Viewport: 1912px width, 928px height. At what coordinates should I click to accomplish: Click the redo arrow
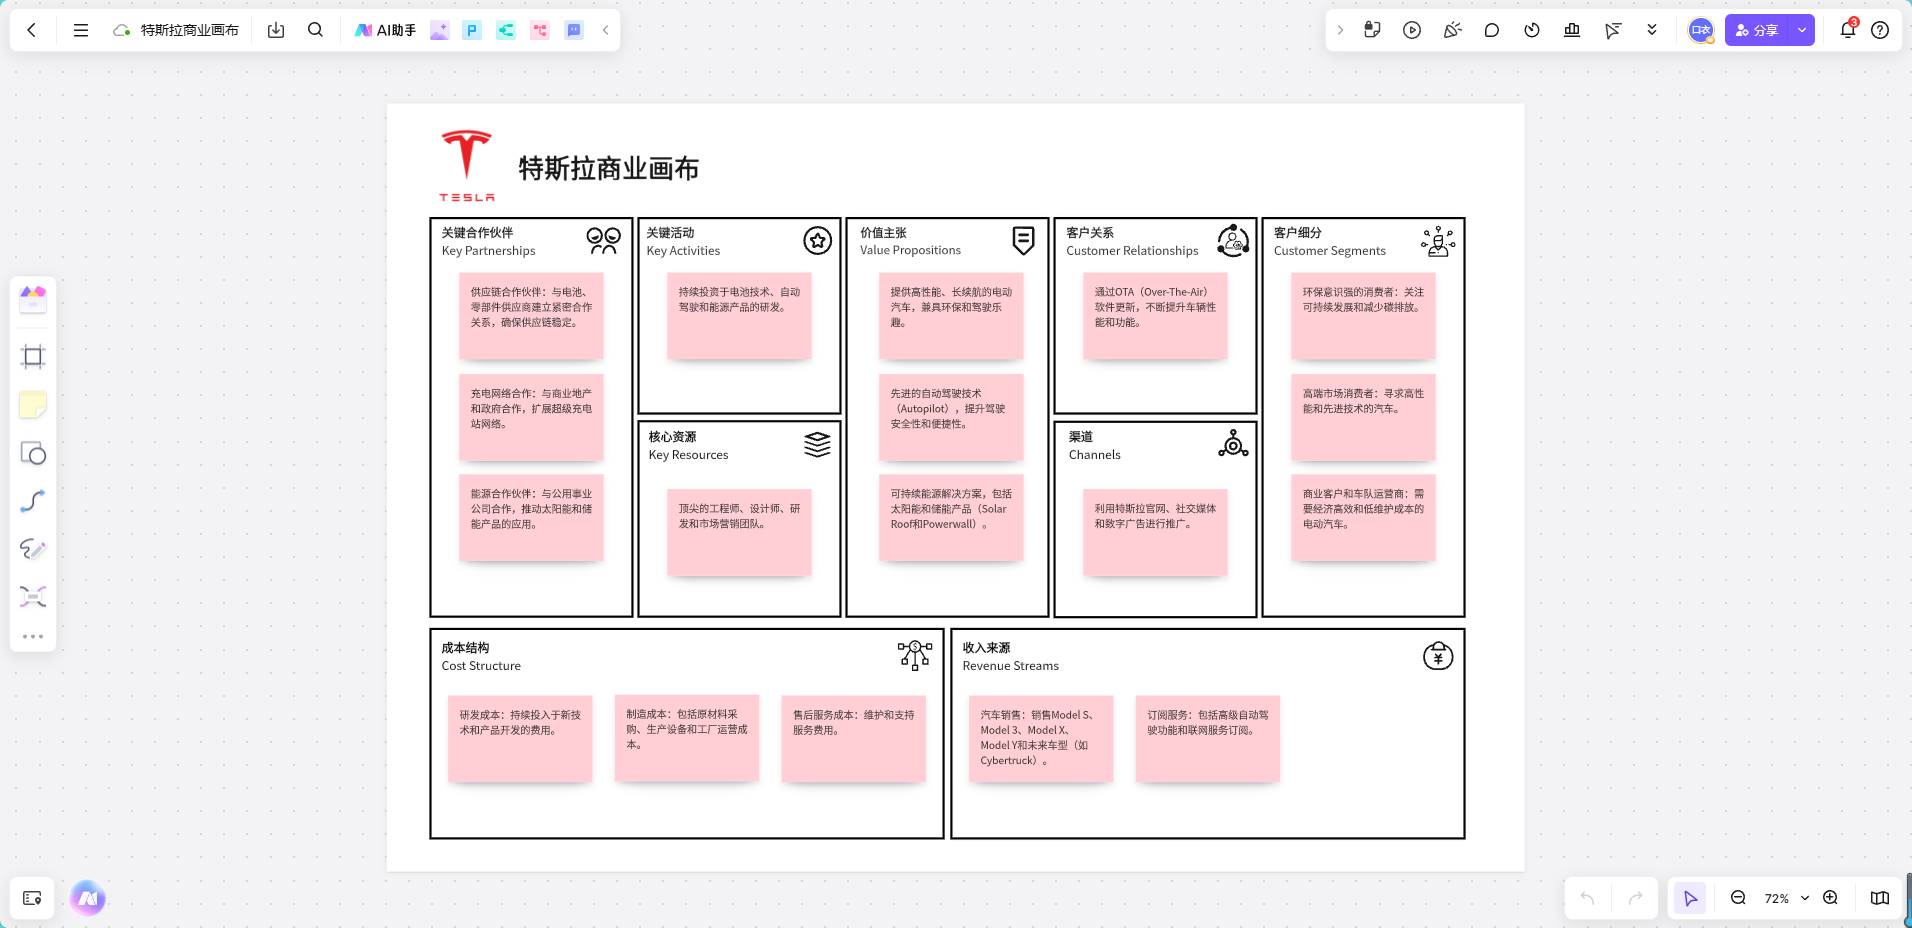click(1635, 898)
